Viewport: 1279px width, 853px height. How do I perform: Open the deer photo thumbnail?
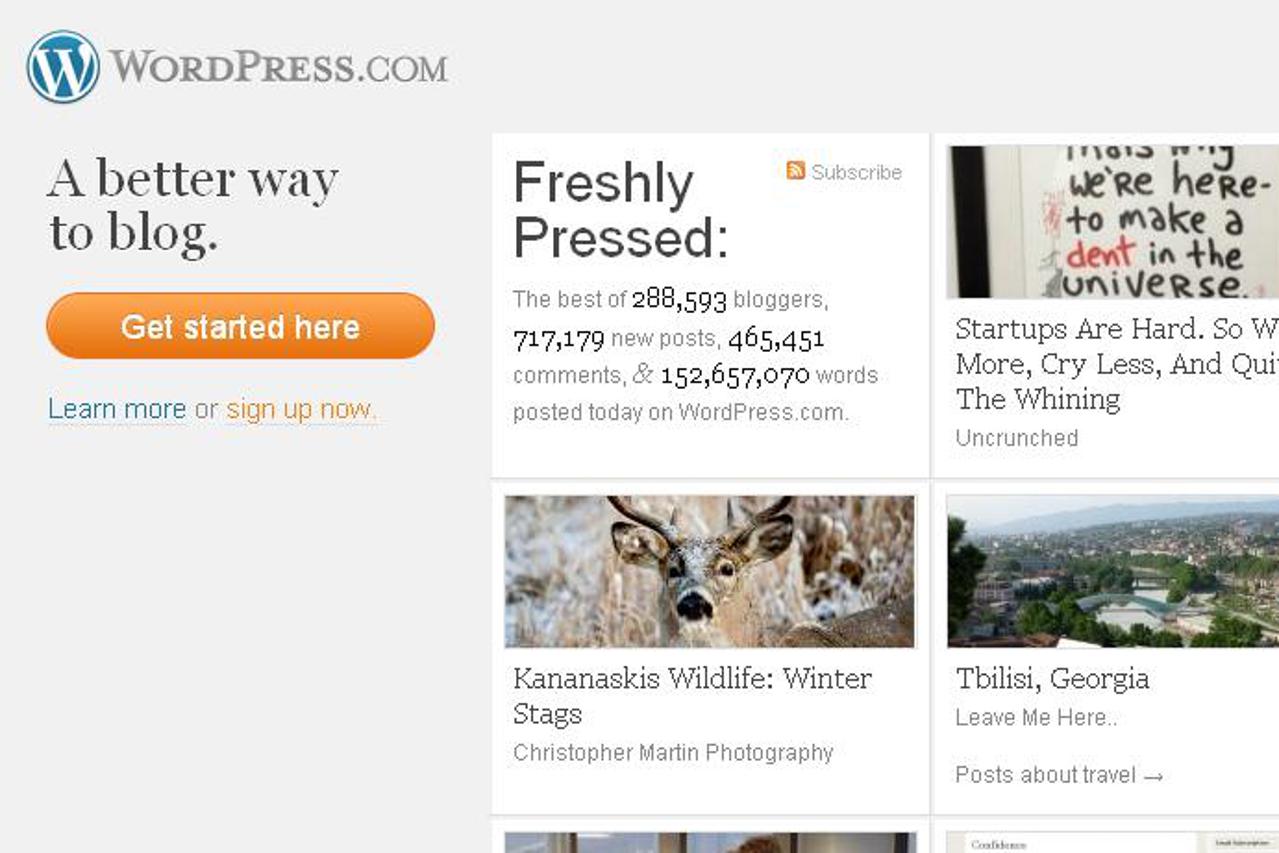(x=709, y=571)
